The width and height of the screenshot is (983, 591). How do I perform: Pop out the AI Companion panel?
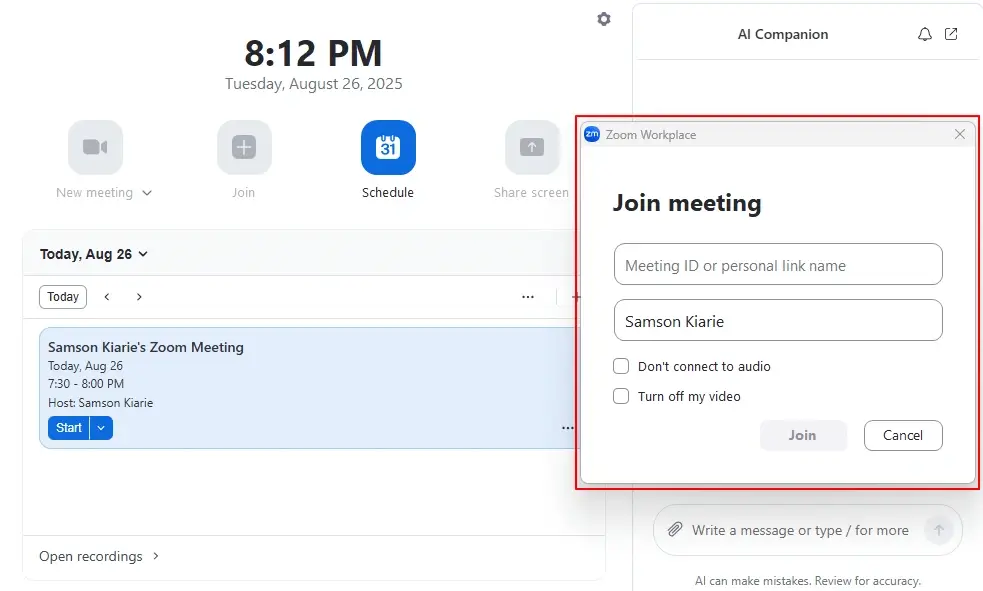pyautogui.click(x=951, y=34)
